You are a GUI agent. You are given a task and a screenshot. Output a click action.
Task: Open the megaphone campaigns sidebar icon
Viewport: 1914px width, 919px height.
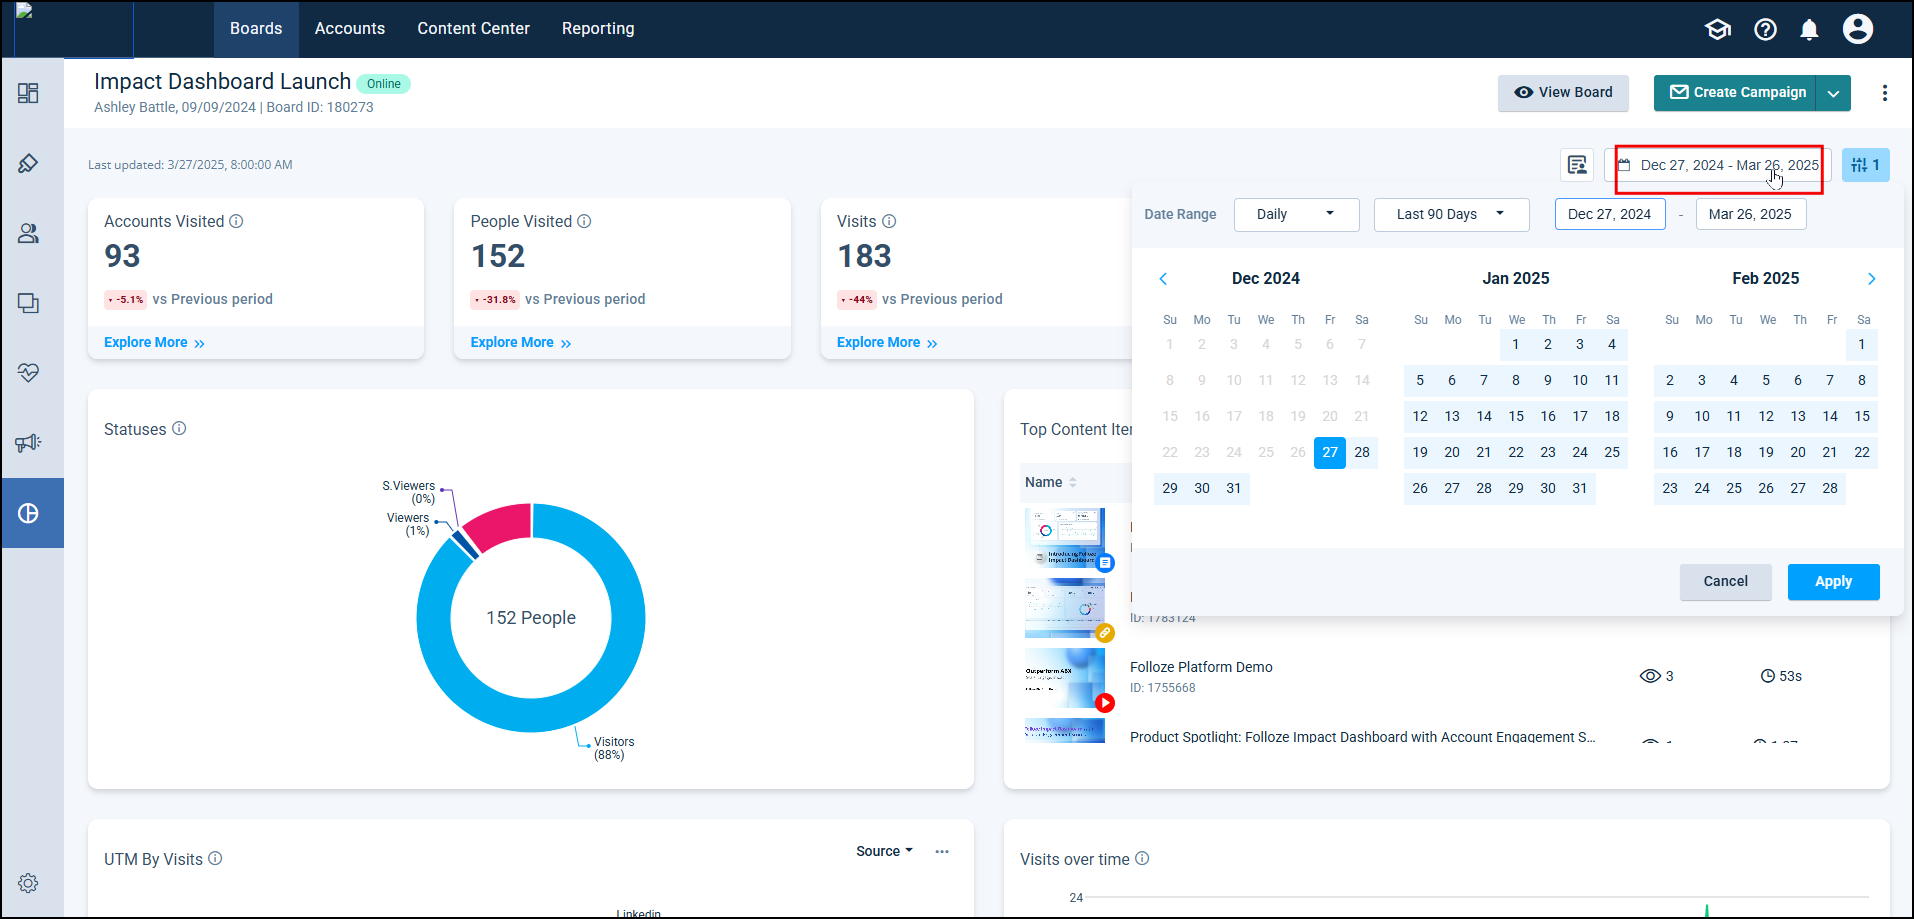tap(28, 443)
